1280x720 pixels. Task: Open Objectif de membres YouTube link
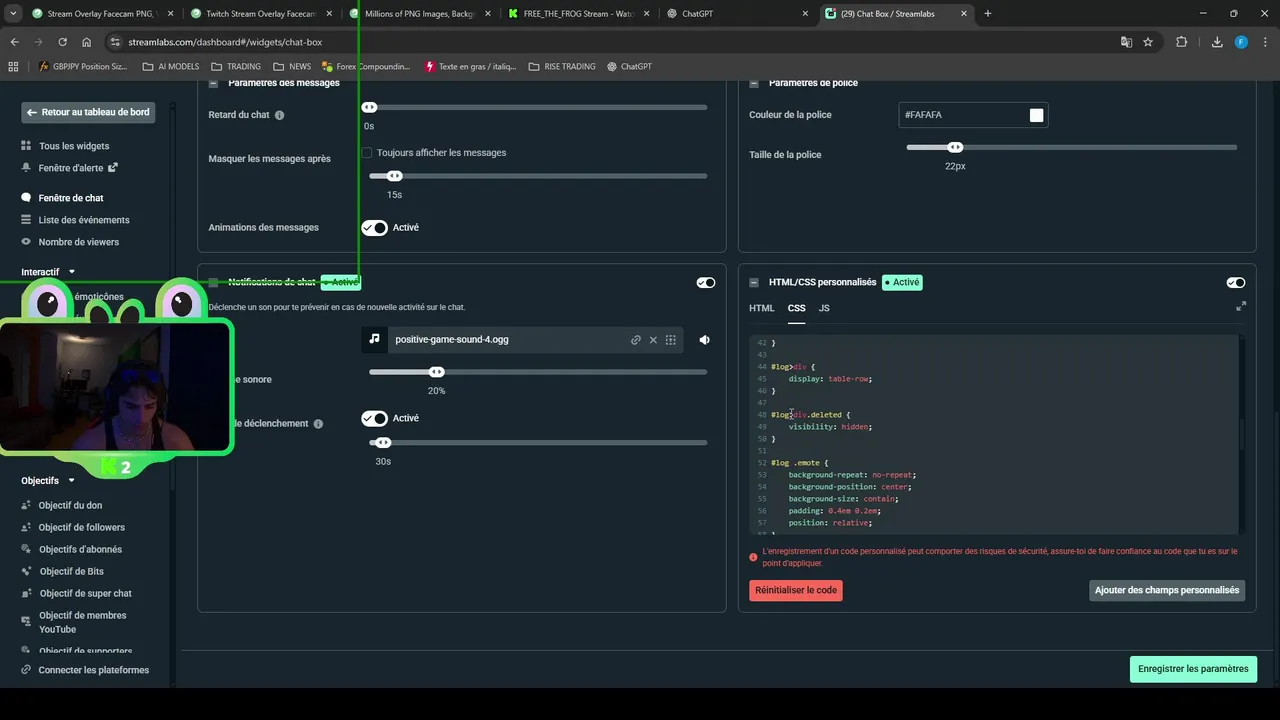82,622
